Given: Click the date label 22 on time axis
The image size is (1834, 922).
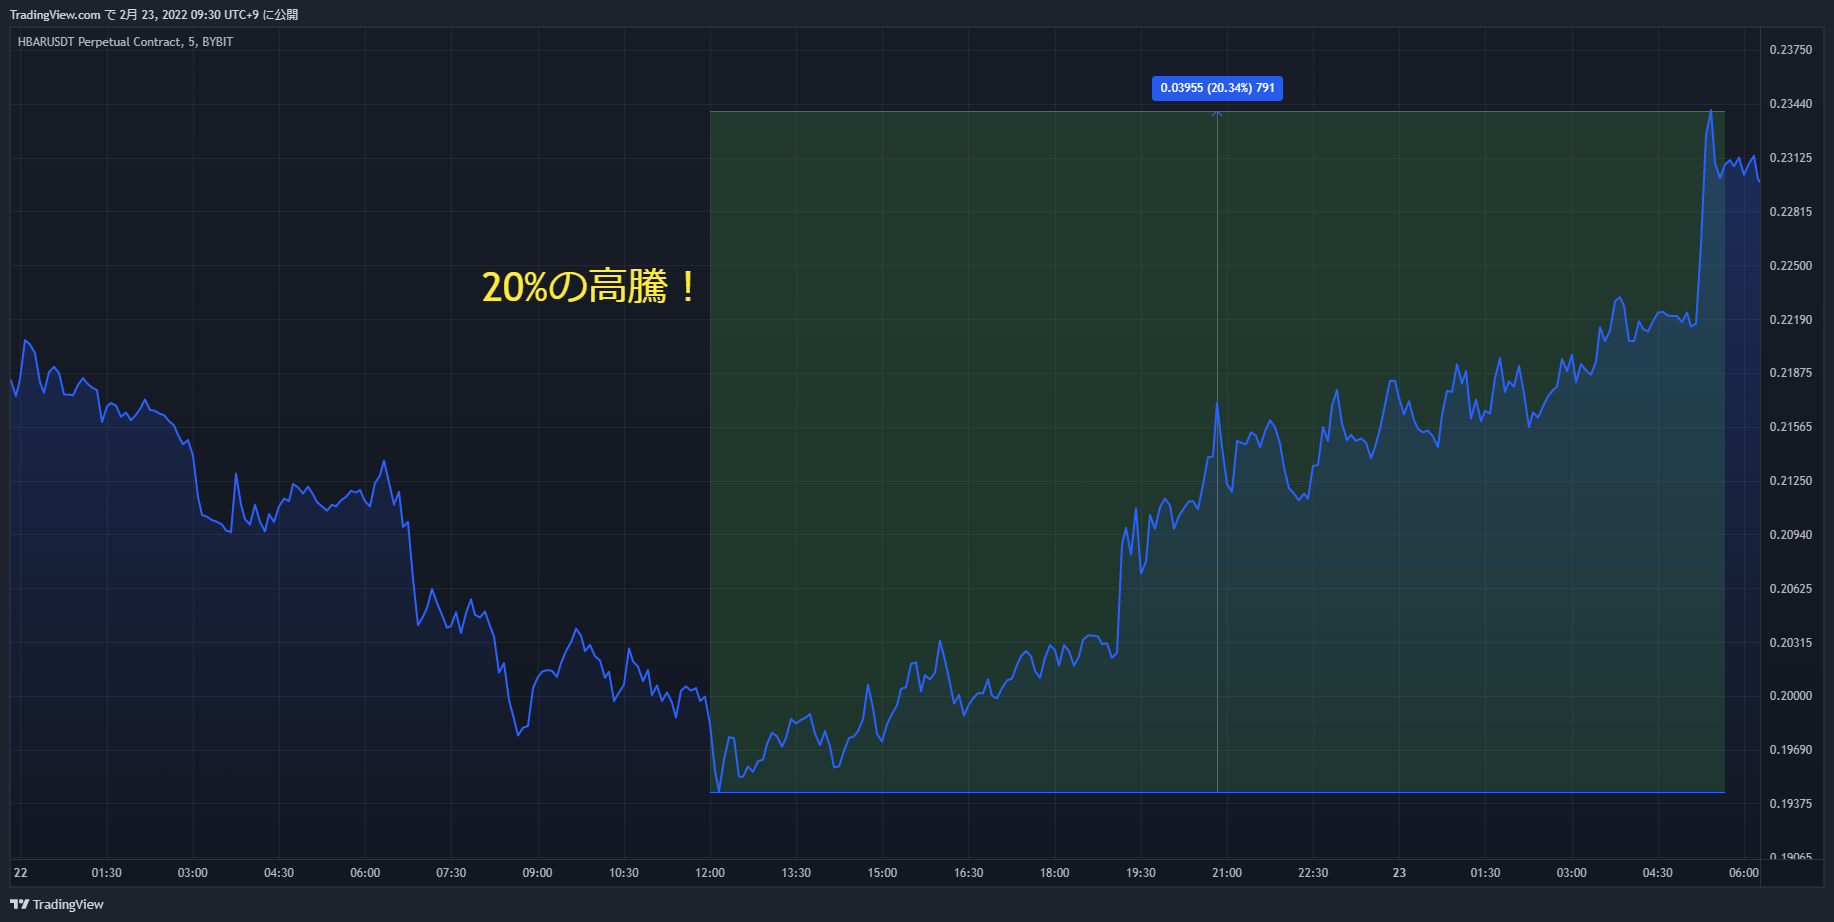Looking at the screenshot, I should [21, 873].
